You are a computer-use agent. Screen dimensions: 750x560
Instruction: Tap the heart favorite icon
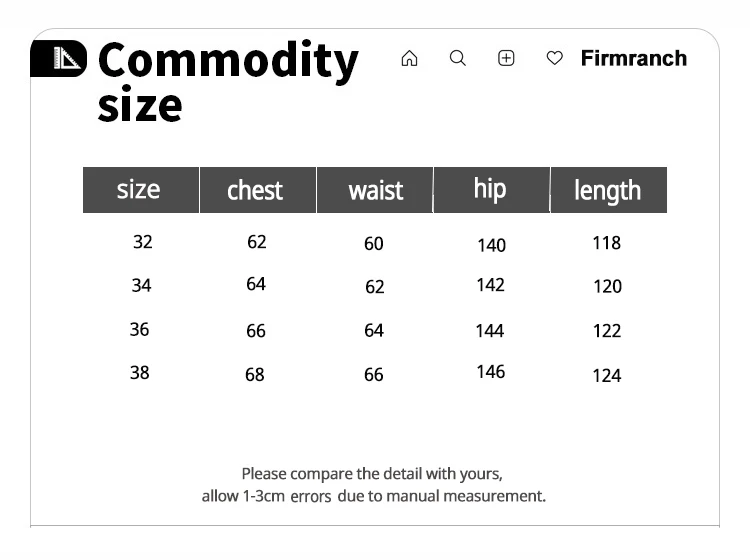point(554,59)
